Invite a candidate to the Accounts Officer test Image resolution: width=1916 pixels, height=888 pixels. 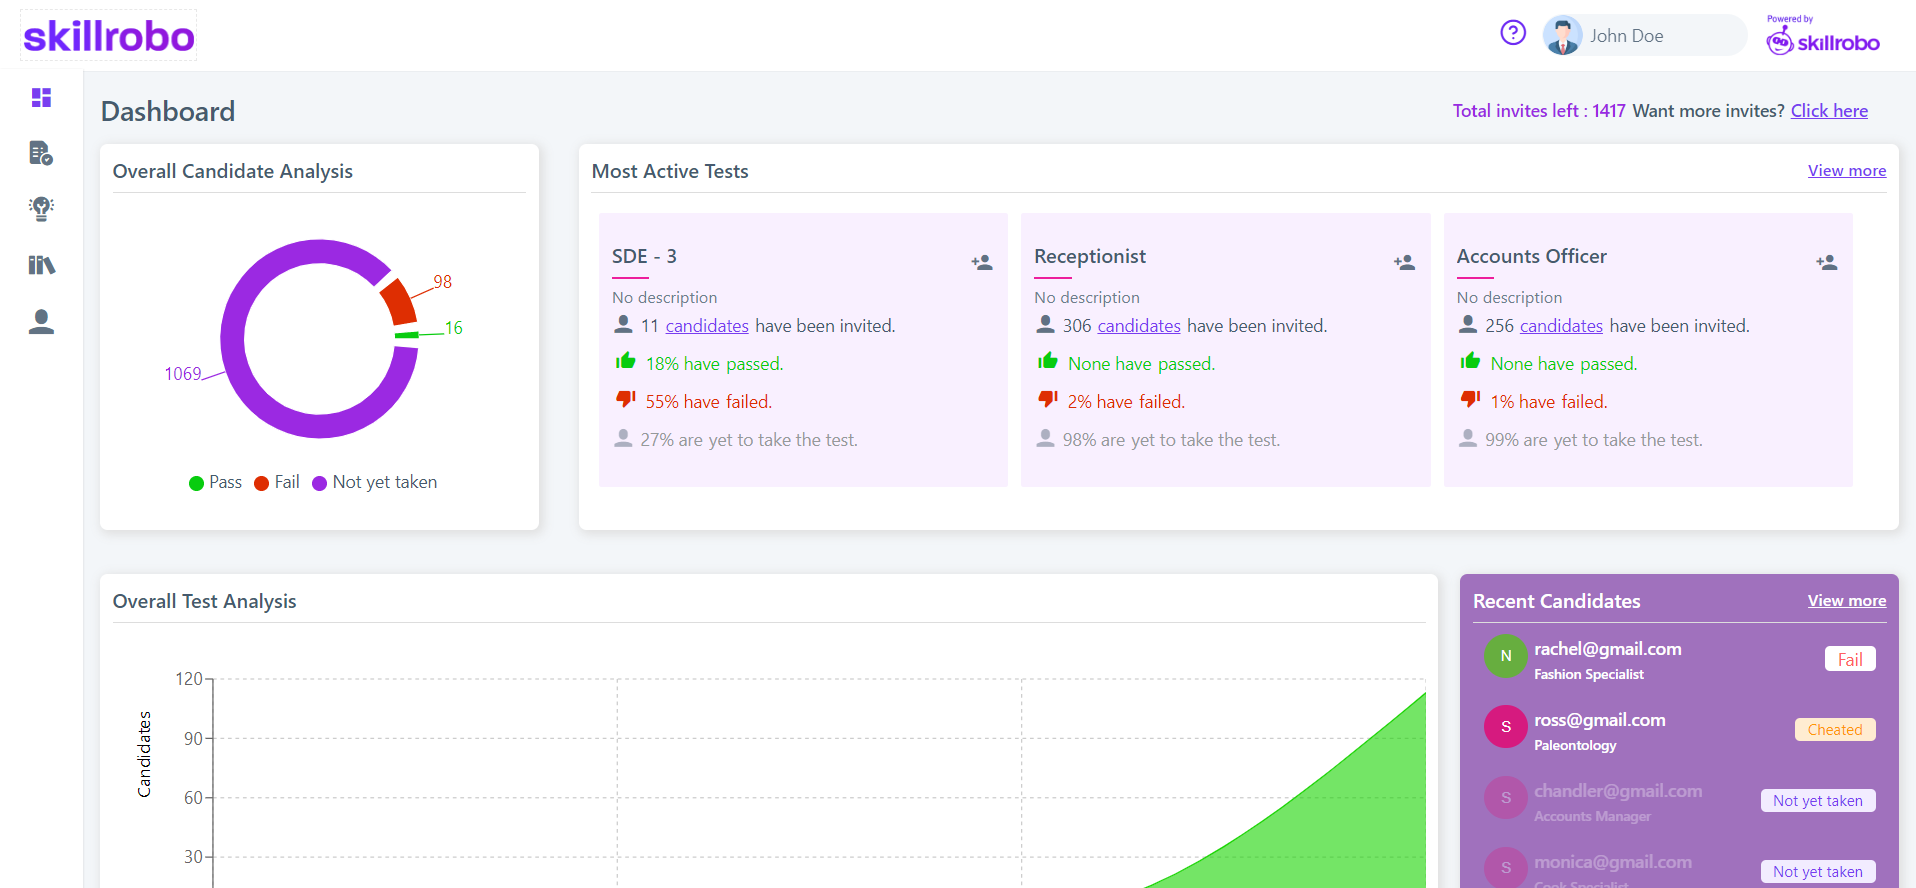coord(1826,262)
